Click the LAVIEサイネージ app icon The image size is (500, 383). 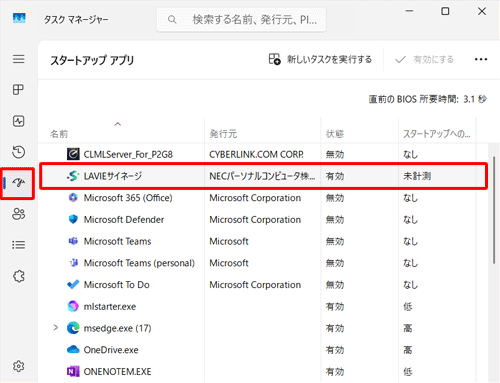click(x=73, y=176)
